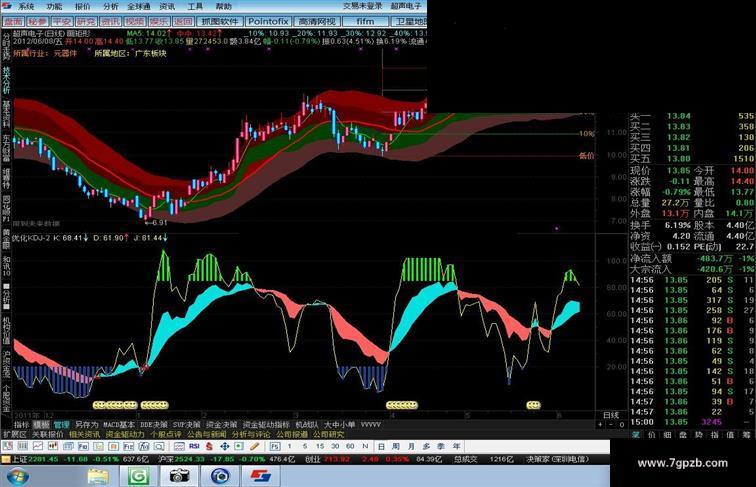Image resolution: width=756 pixels, height=487 pixels.
Task: Open the 工具 menu
Action: tap(195, 6)
